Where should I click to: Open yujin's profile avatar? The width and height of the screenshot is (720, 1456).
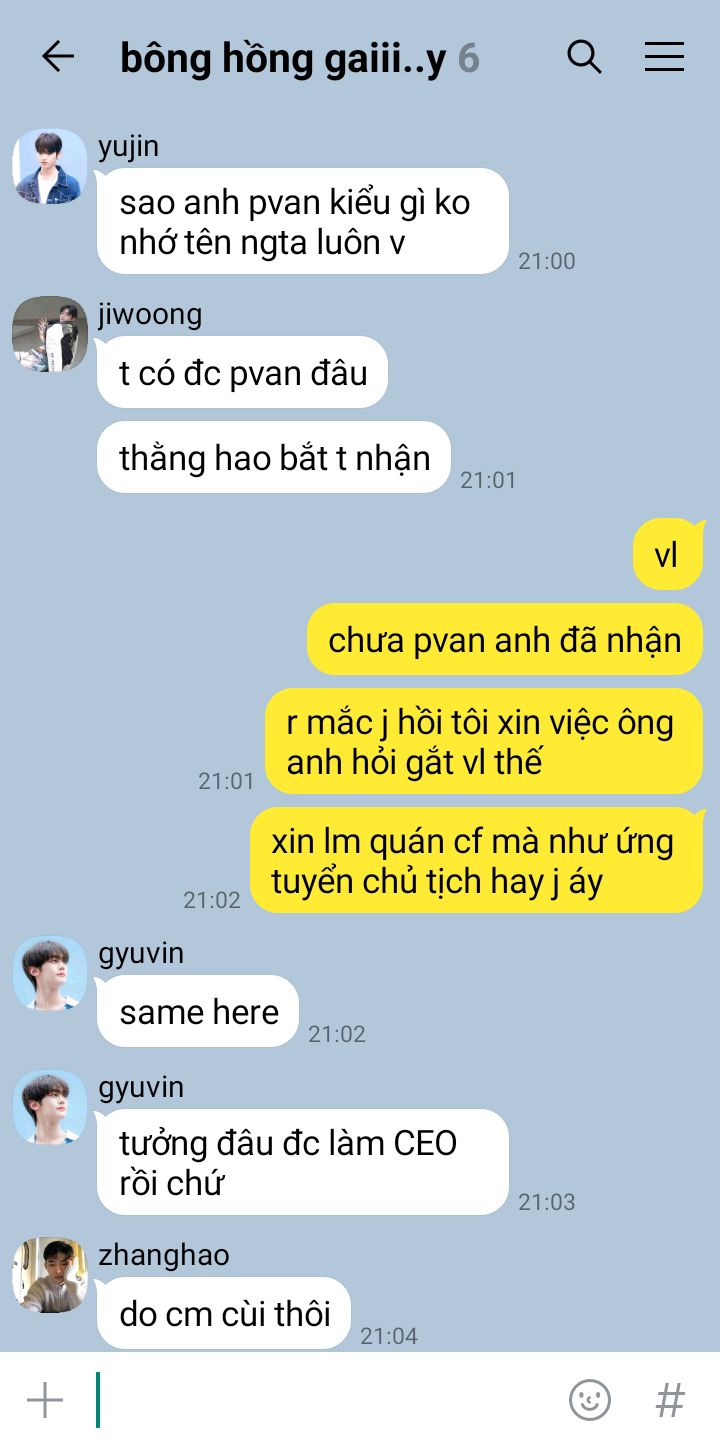coord(49,166)
